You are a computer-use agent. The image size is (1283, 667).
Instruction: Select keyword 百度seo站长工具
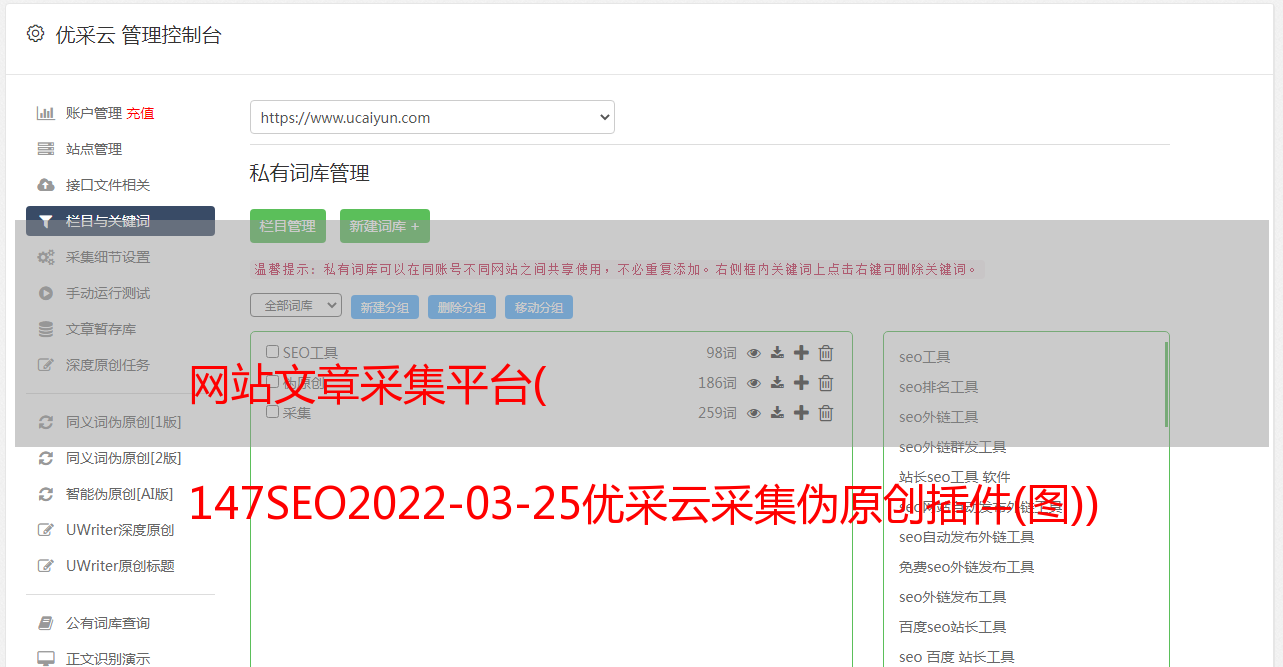(x=953, y=627)
